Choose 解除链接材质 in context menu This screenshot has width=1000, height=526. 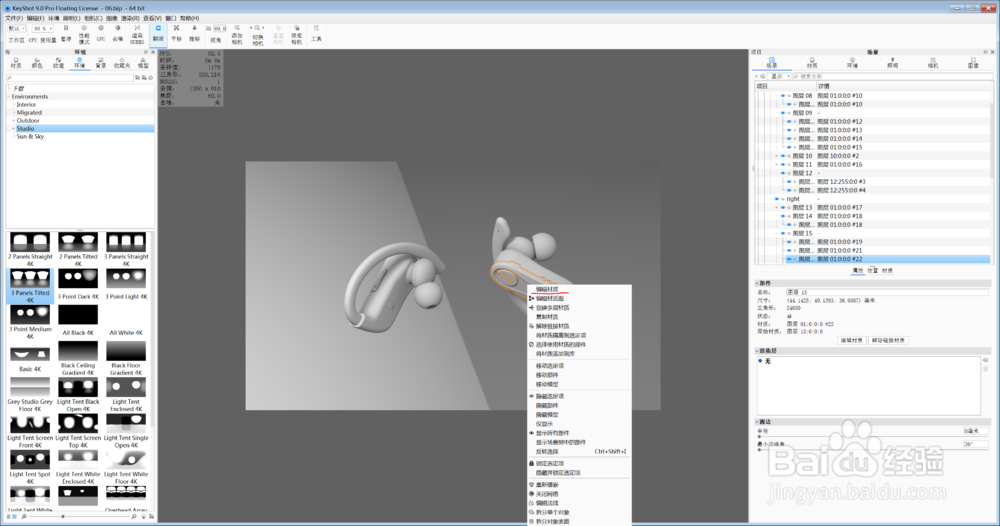tap(552, 326)
